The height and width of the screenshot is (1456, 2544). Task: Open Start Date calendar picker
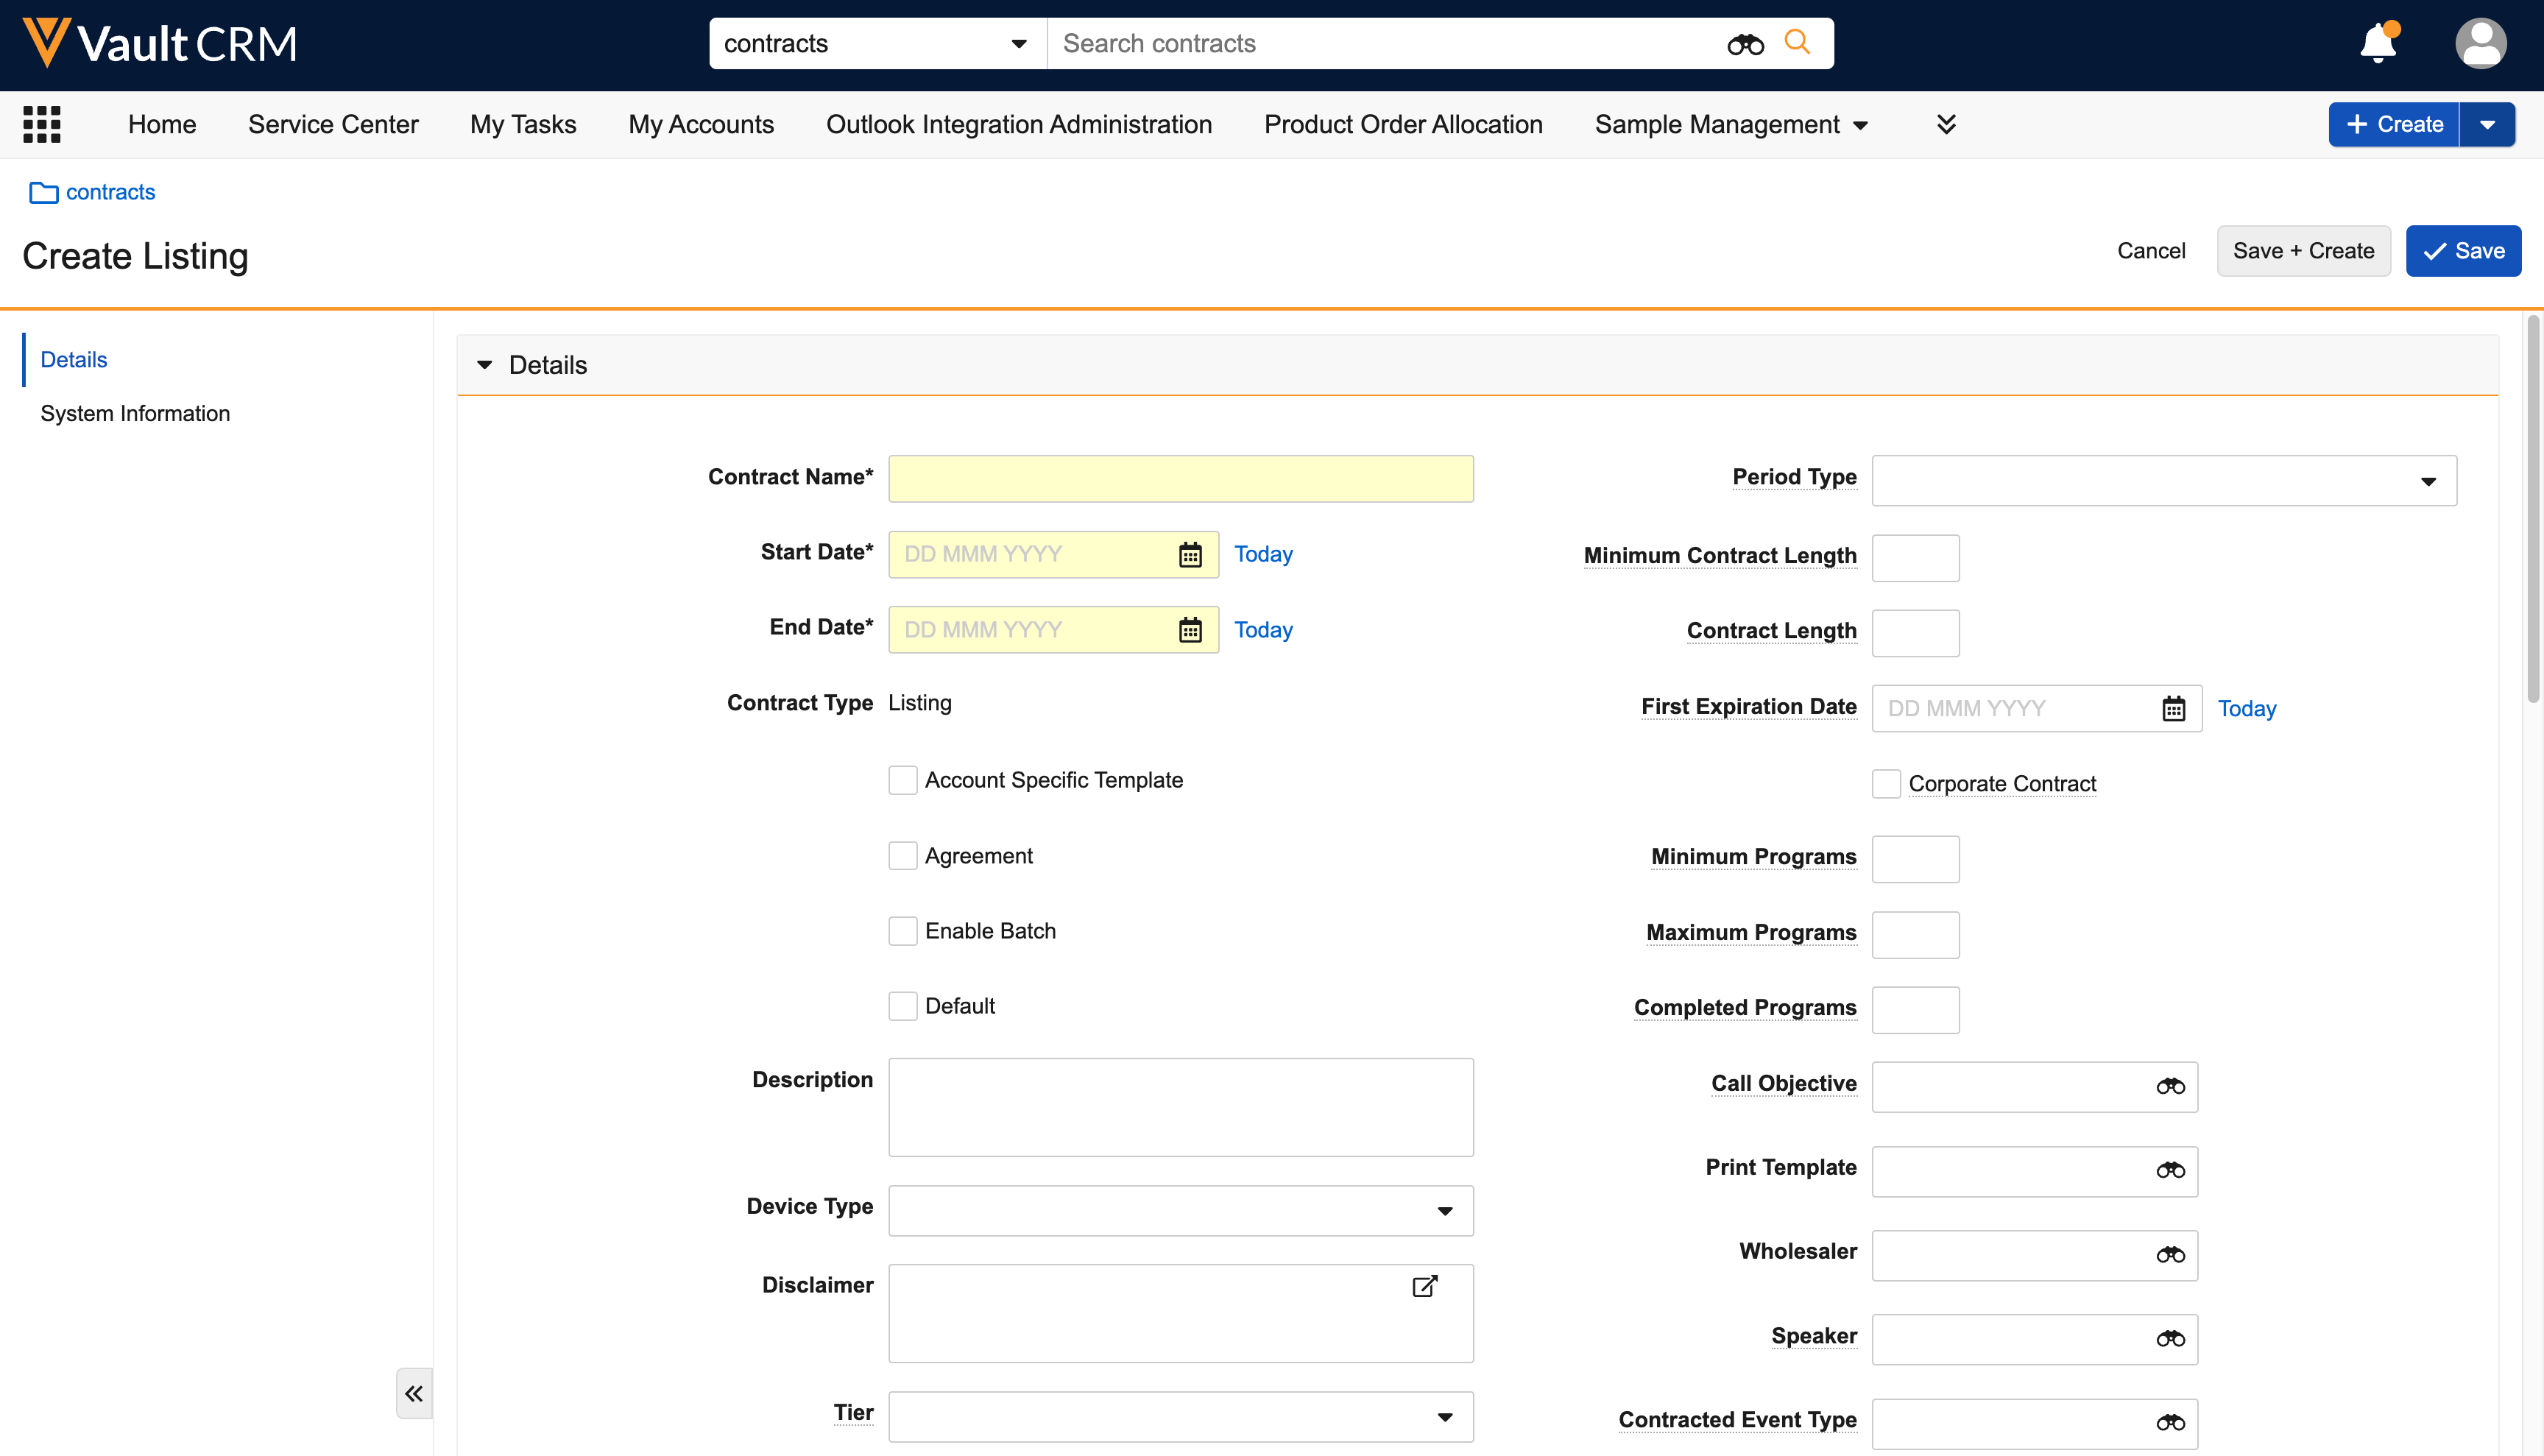[x=1189, y=555]
